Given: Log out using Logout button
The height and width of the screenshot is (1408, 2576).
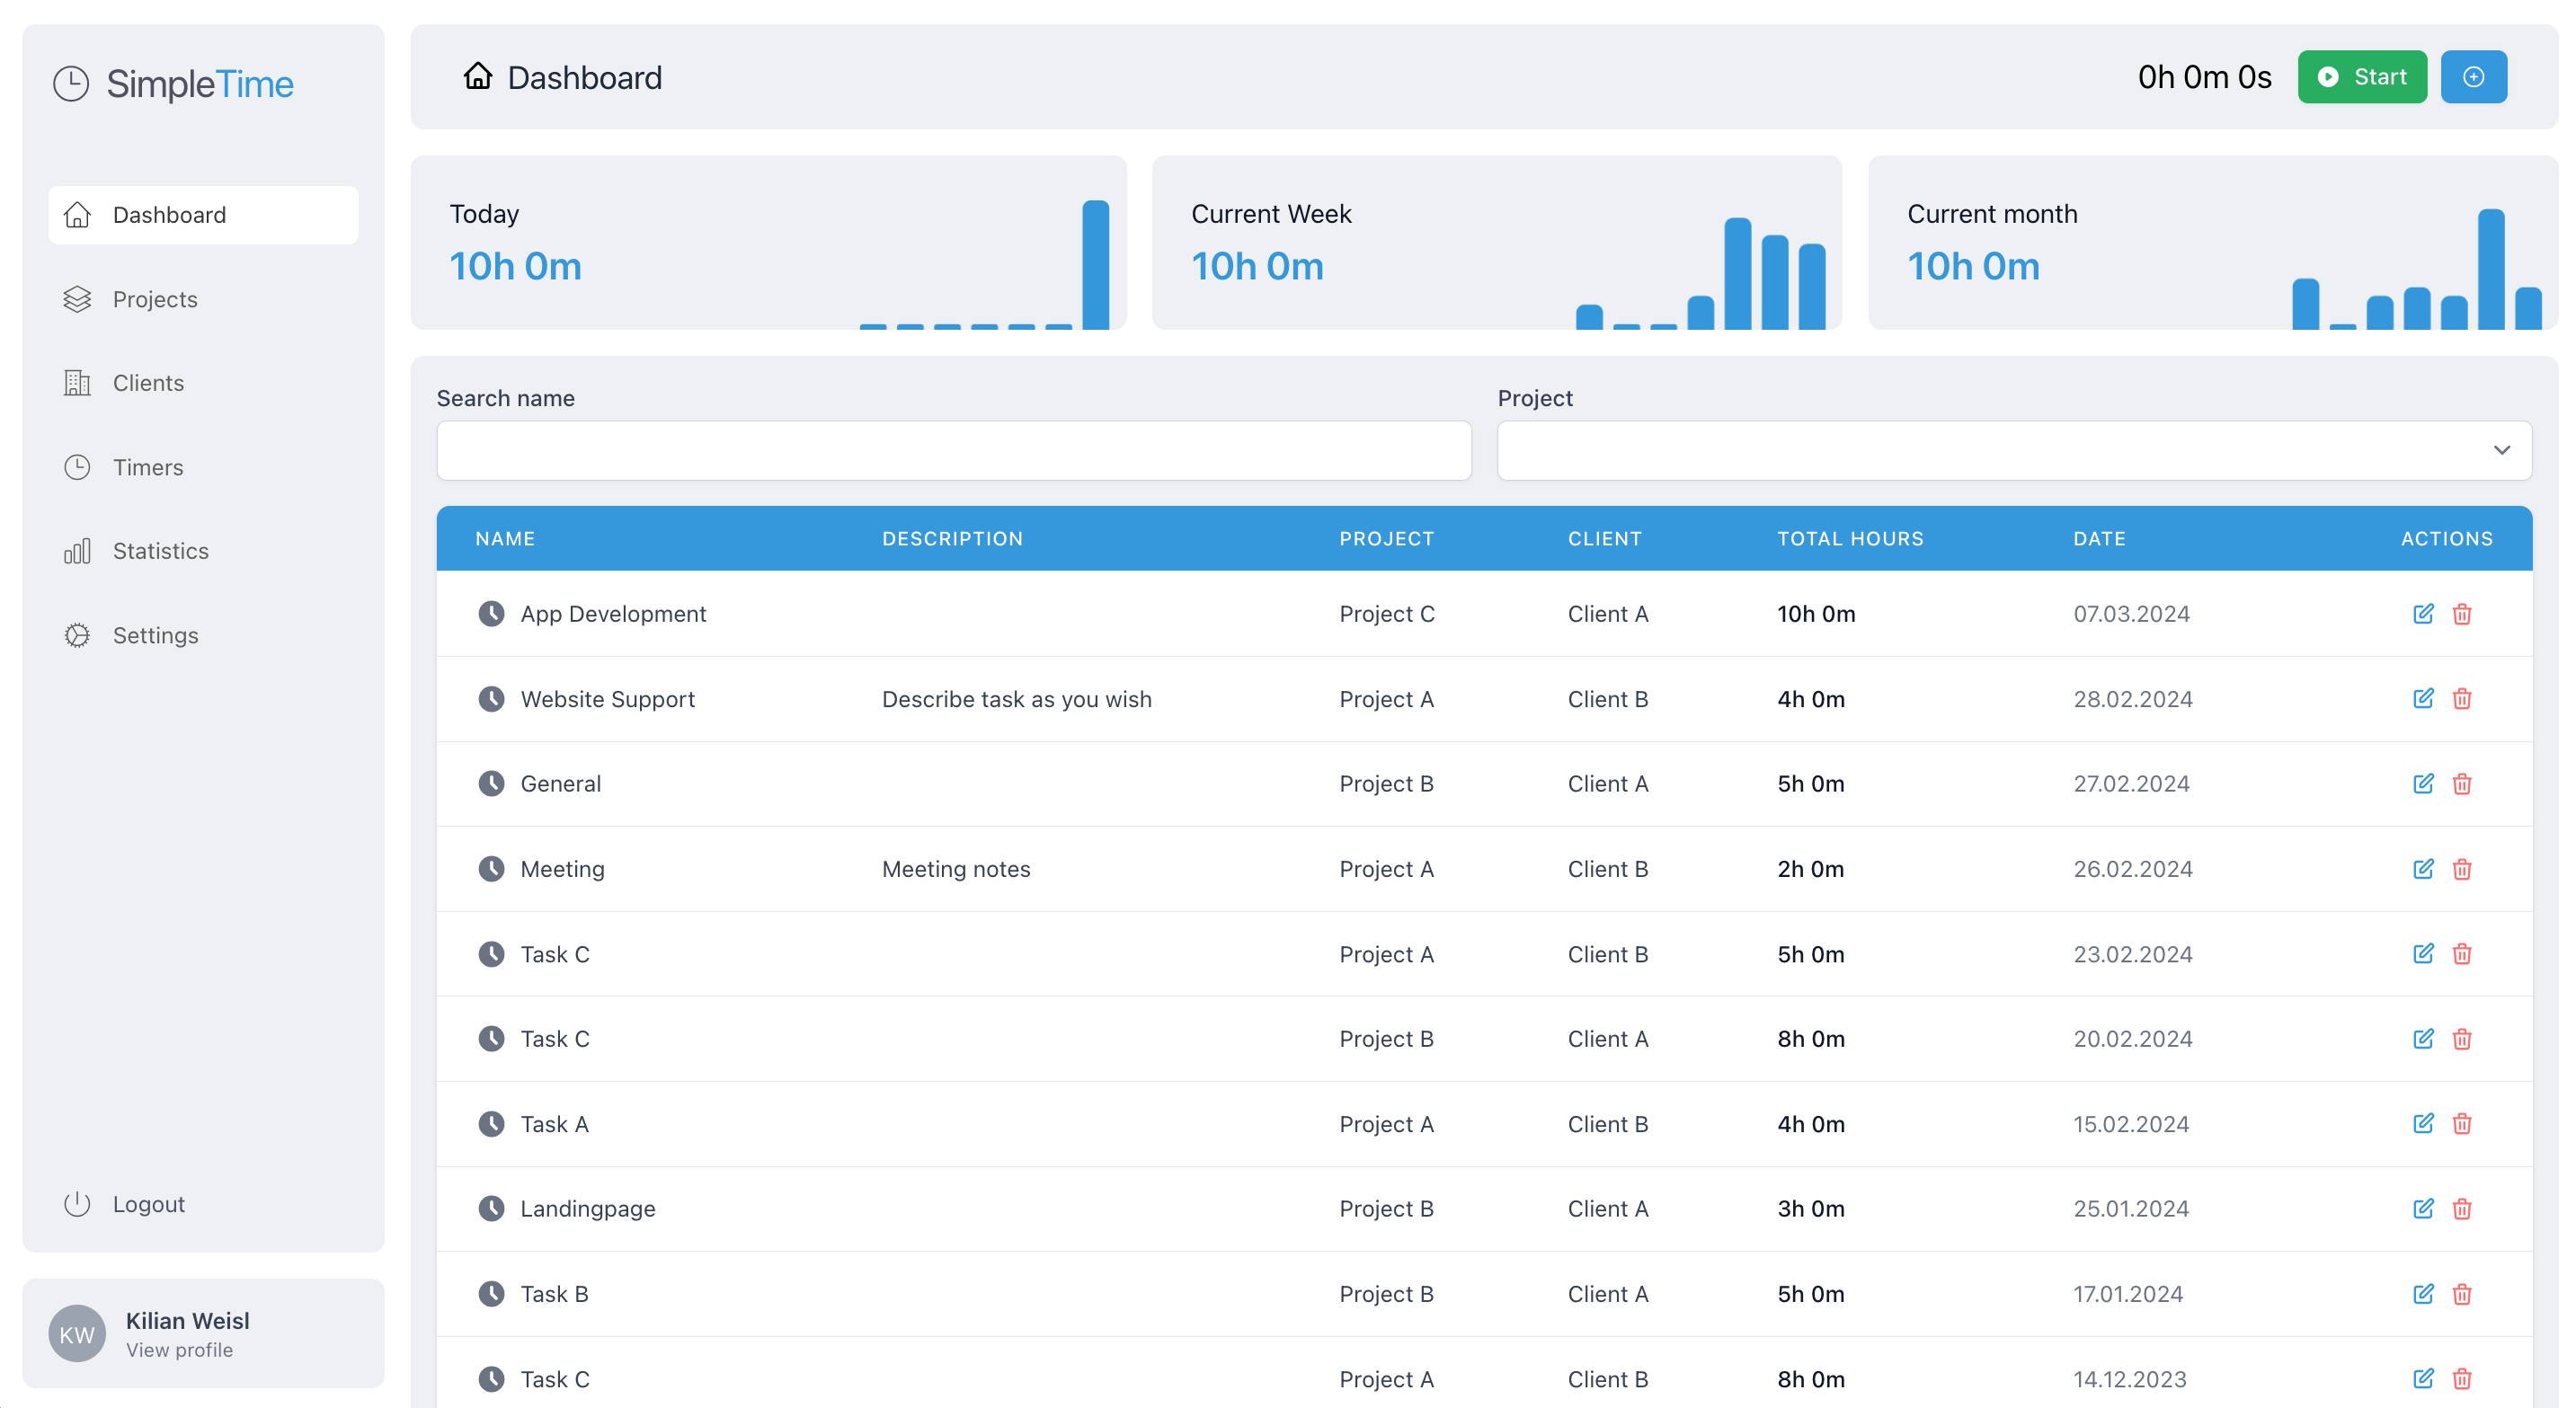Looking at the screenshot, I should [x=148, y=1204].
